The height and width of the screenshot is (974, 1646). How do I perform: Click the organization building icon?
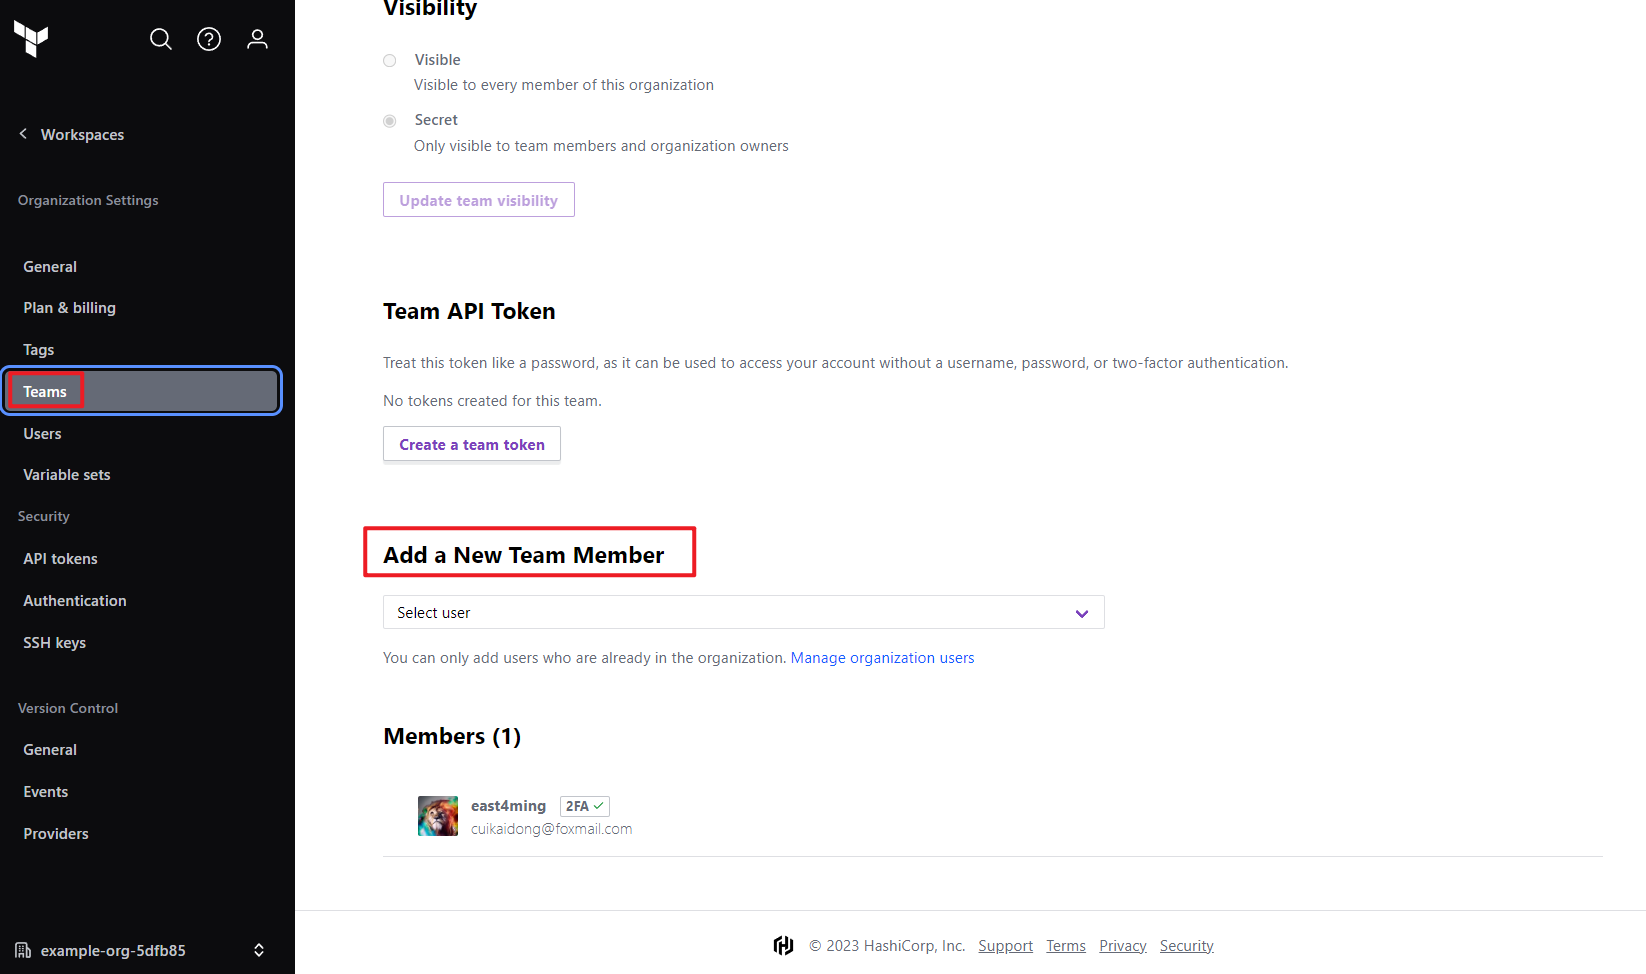pyautogui.click(x=23, y=950)
